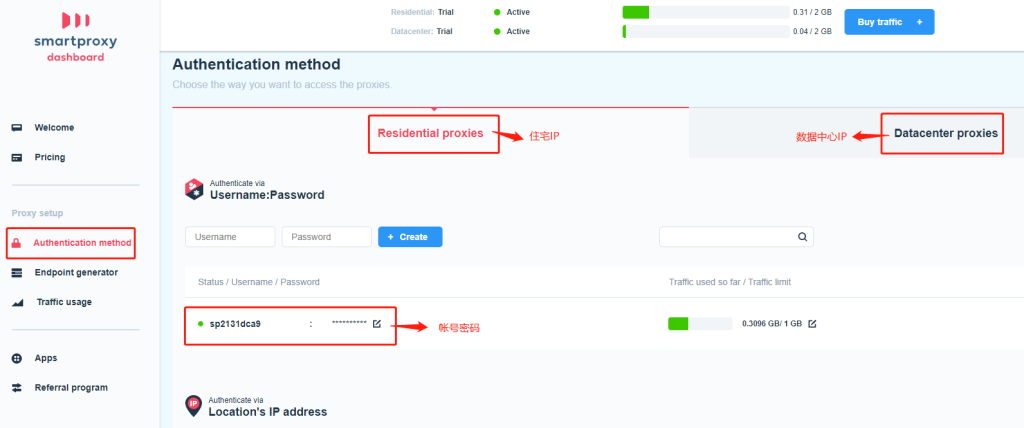Click the Endpoint generator icon
Viewport: 1024px width, 428px height.
(x=17, y=272)
